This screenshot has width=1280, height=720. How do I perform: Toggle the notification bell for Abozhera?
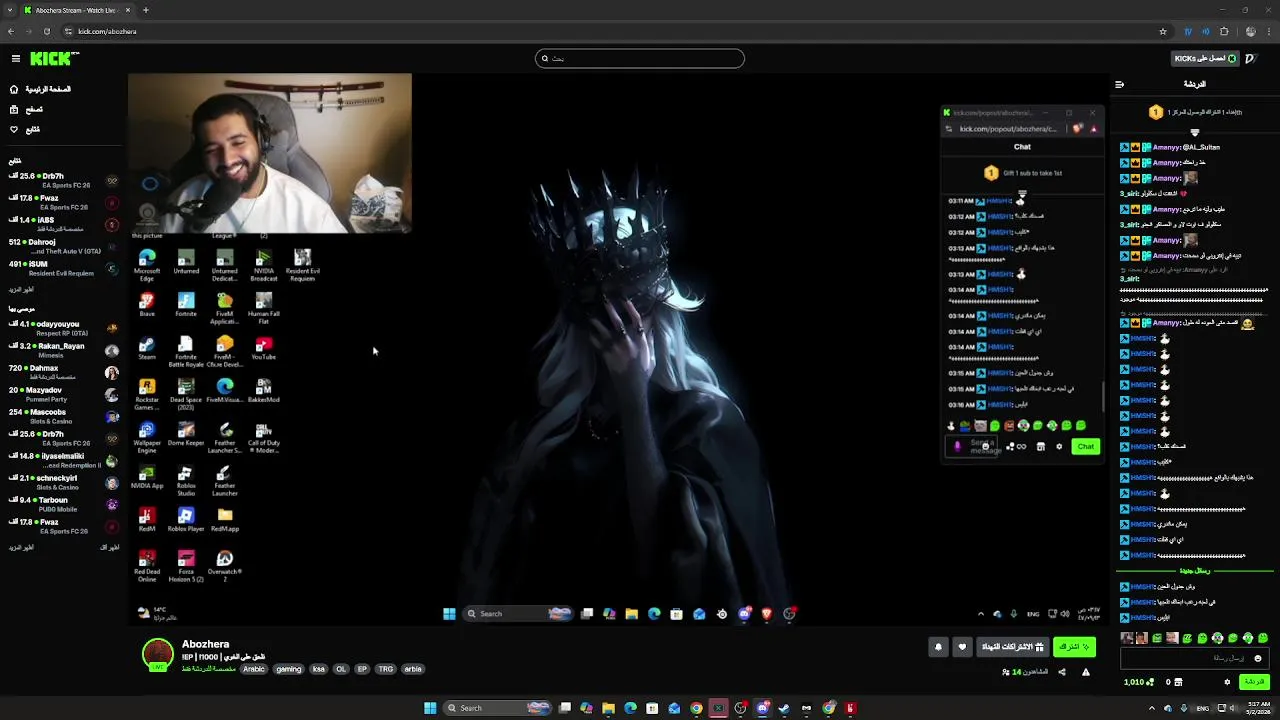(x=938, y=647)
